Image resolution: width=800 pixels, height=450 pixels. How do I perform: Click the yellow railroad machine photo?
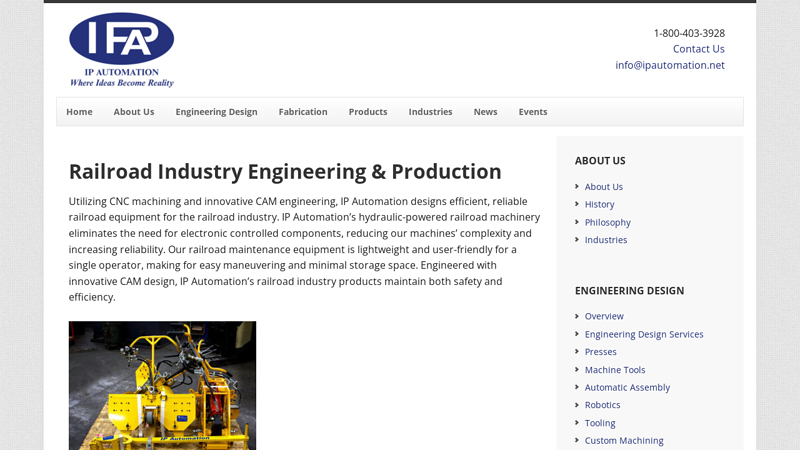[x=162, y=386]
